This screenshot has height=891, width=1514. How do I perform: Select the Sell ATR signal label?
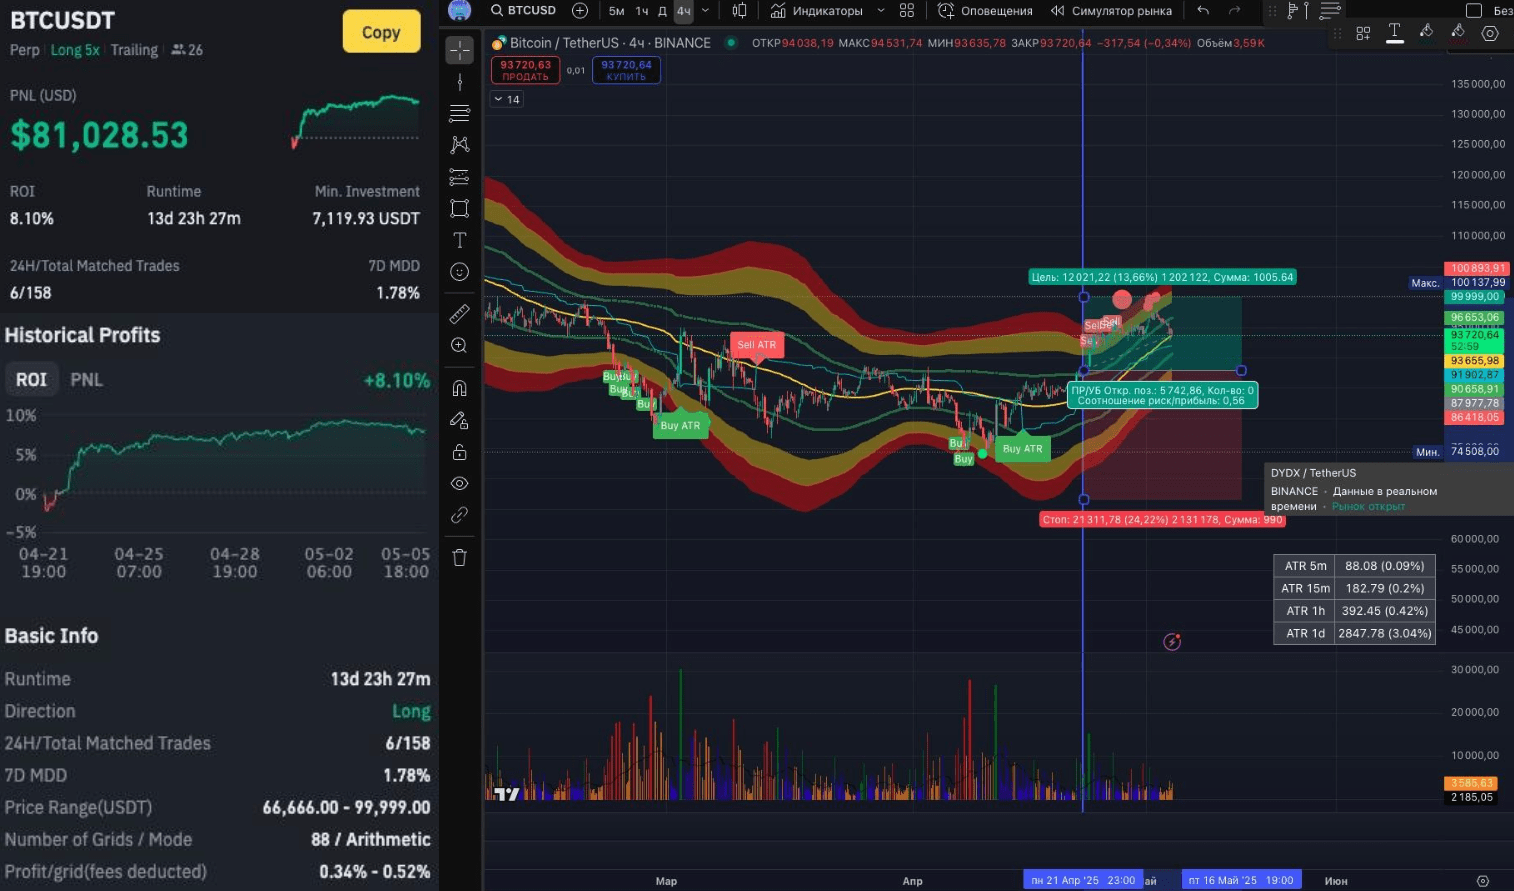pos(757,345)
